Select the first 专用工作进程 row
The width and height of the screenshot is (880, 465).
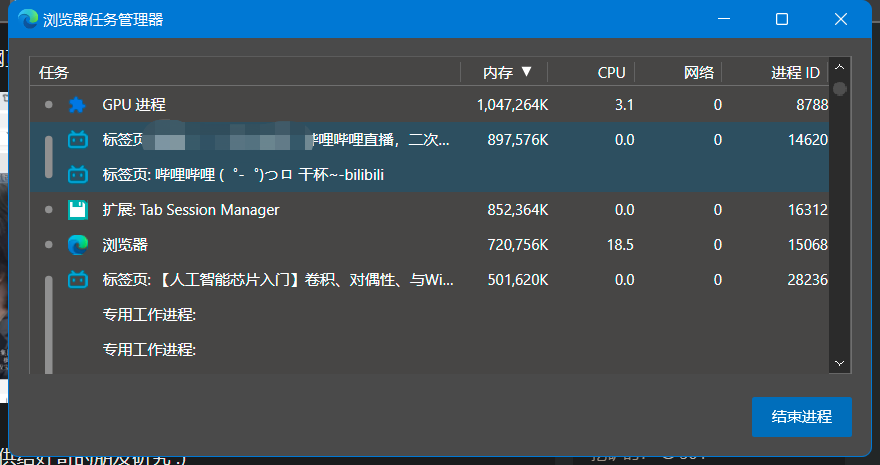click(429, 315)
